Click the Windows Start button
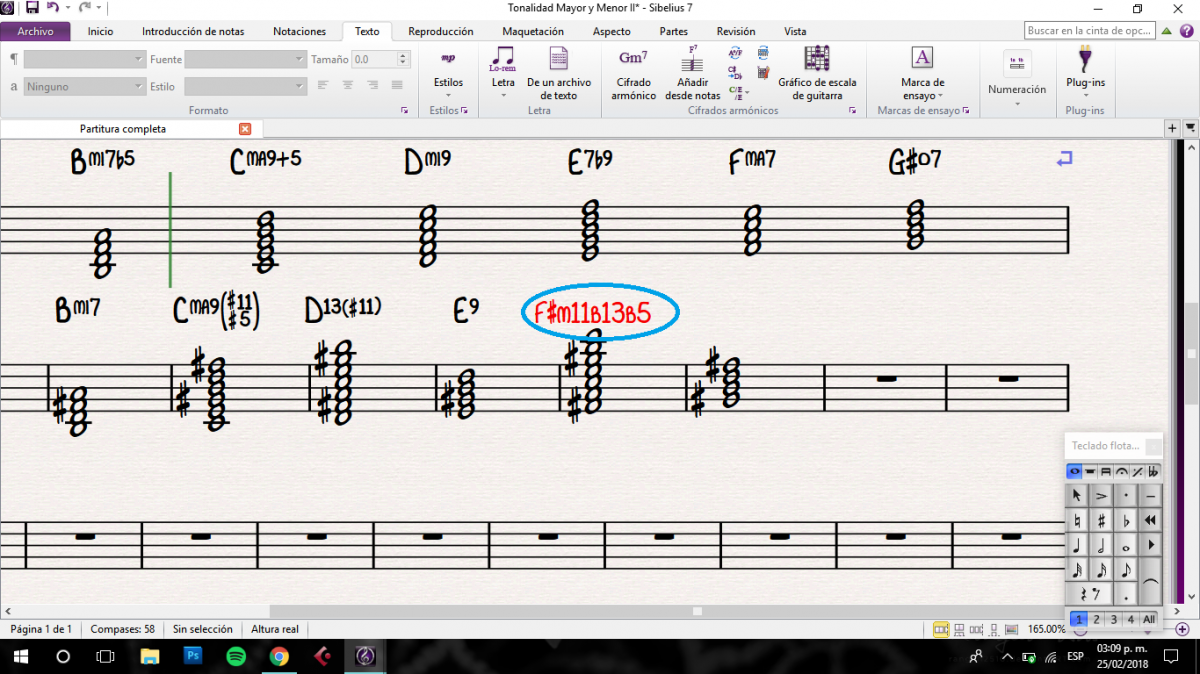 tap(20, 657)
